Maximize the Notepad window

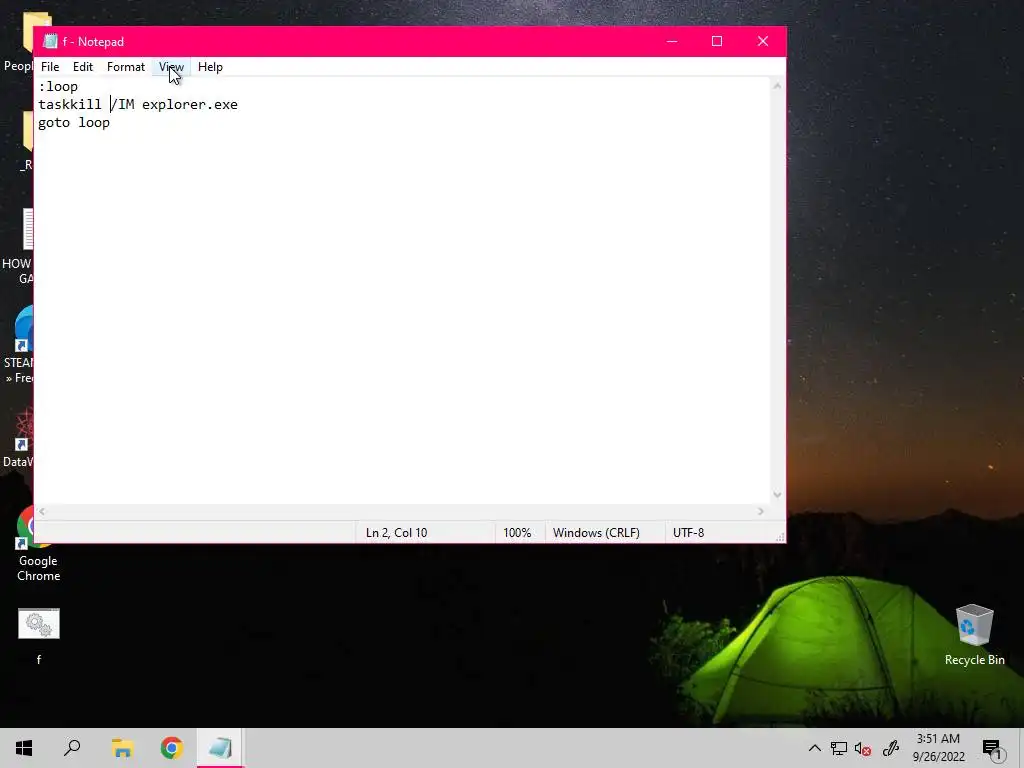[717, 41]
